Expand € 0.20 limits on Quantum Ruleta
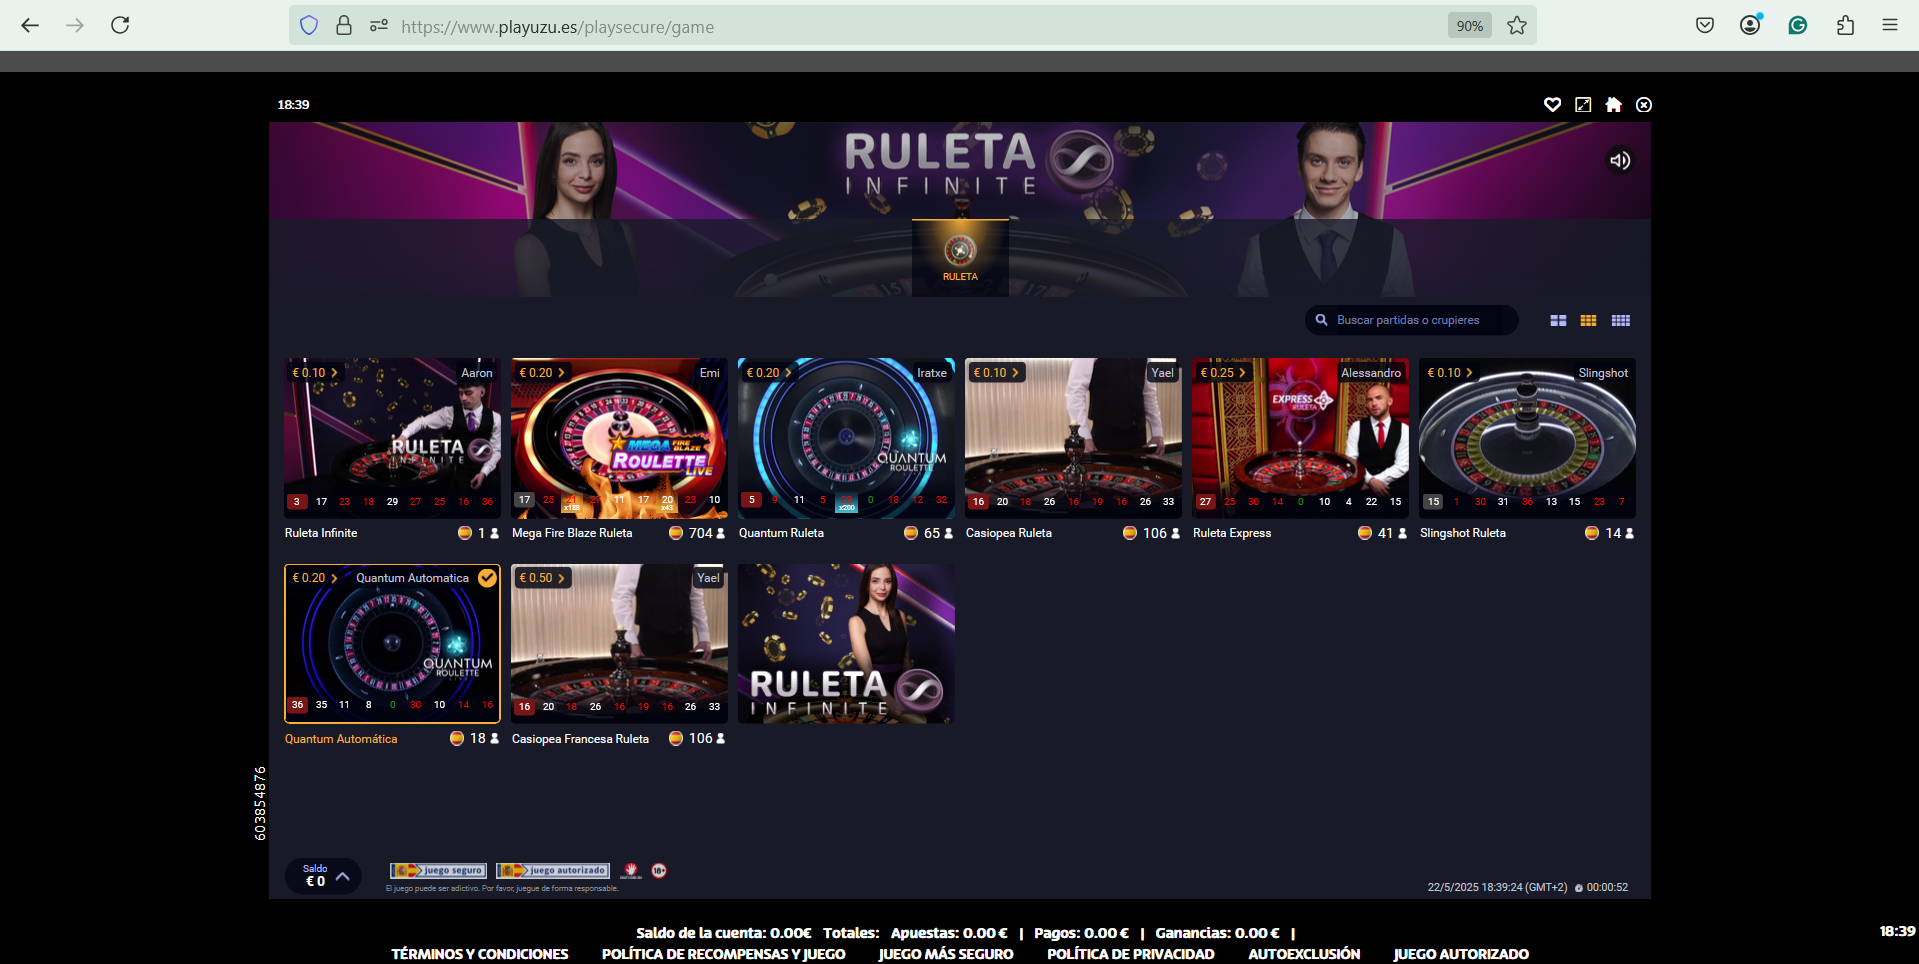Image resolution: width=1919 pixels, height=964 pixels. pyautogui.click(x=769, y=373)
